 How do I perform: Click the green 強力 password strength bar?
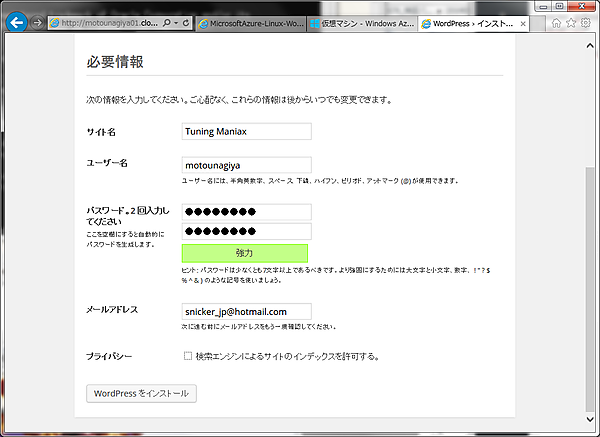246,253
